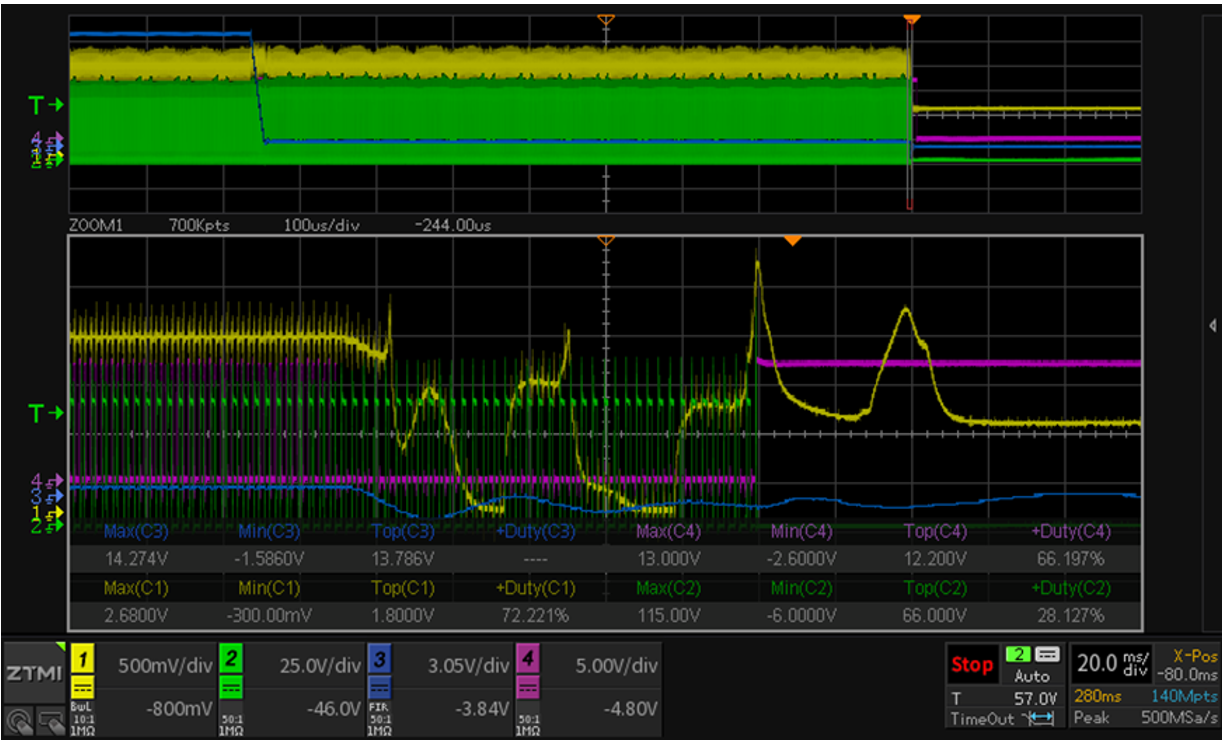Image resolution: width=1222 pixels, height=741 pixels.
Task: Open trigger coupling icon next to source
Action: pyautogui.click(x=1045, y=654)
